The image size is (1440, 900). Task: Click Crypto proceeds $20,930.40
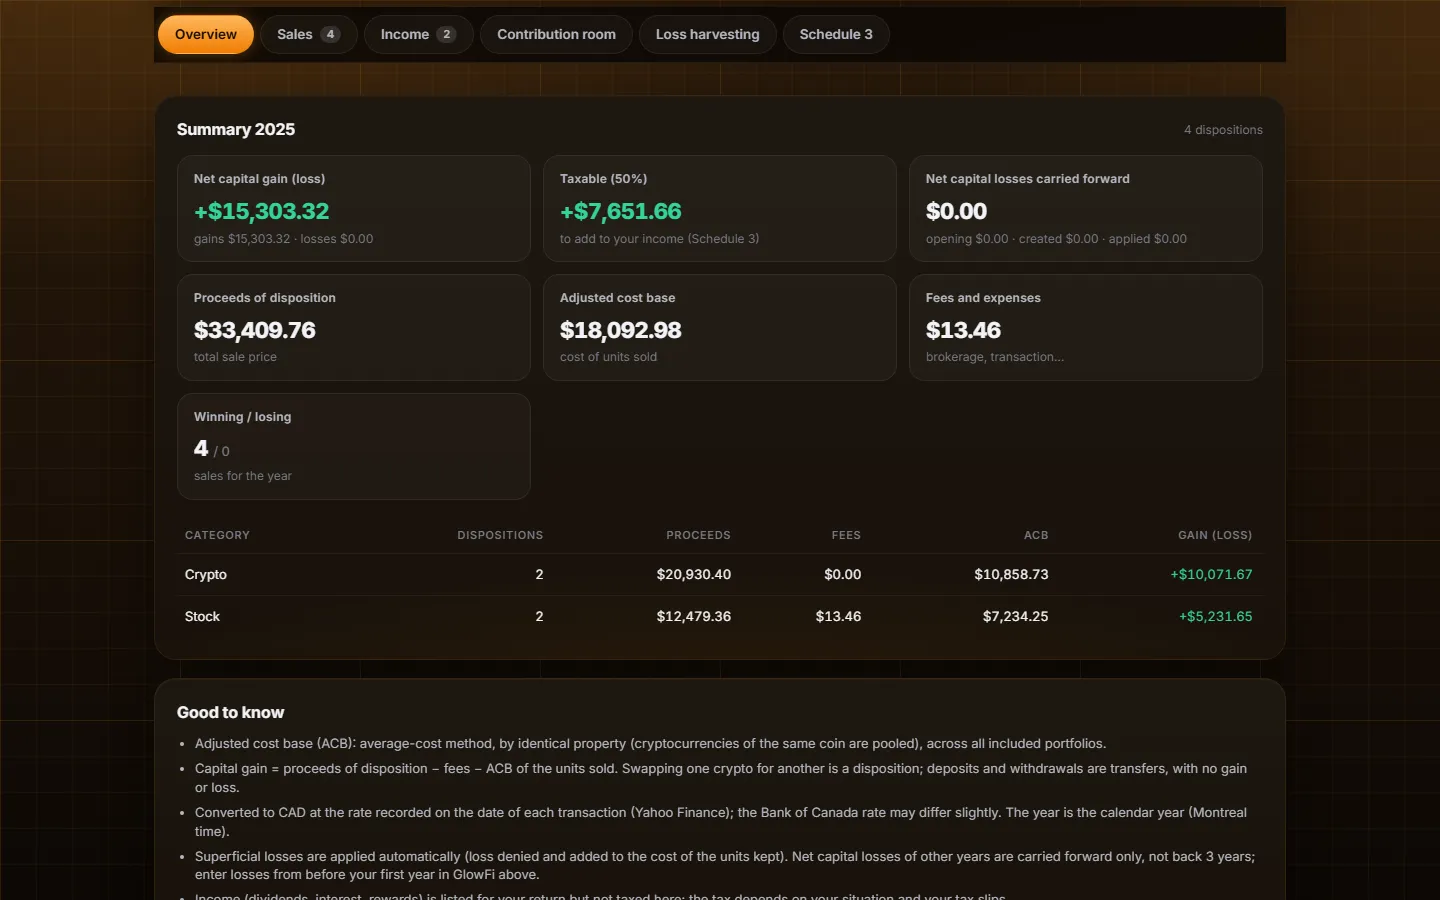coord(694,575)
